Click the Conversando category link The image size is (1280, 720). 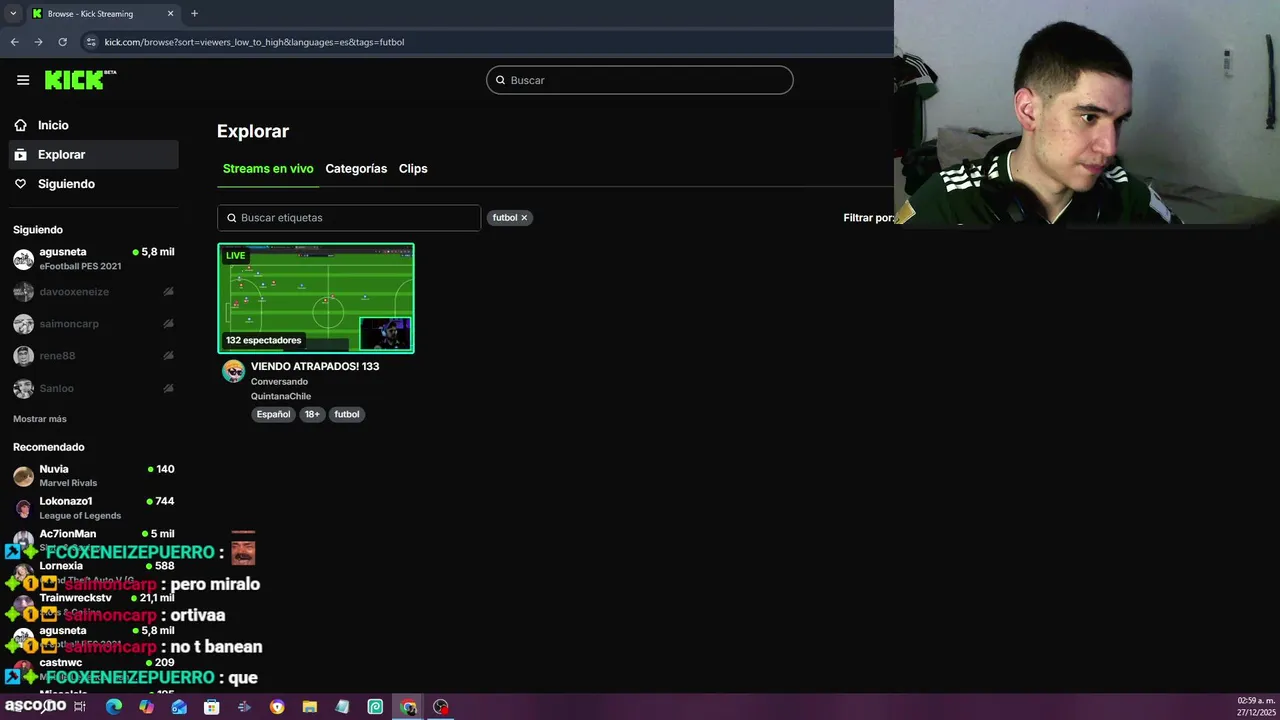(279, 382)
